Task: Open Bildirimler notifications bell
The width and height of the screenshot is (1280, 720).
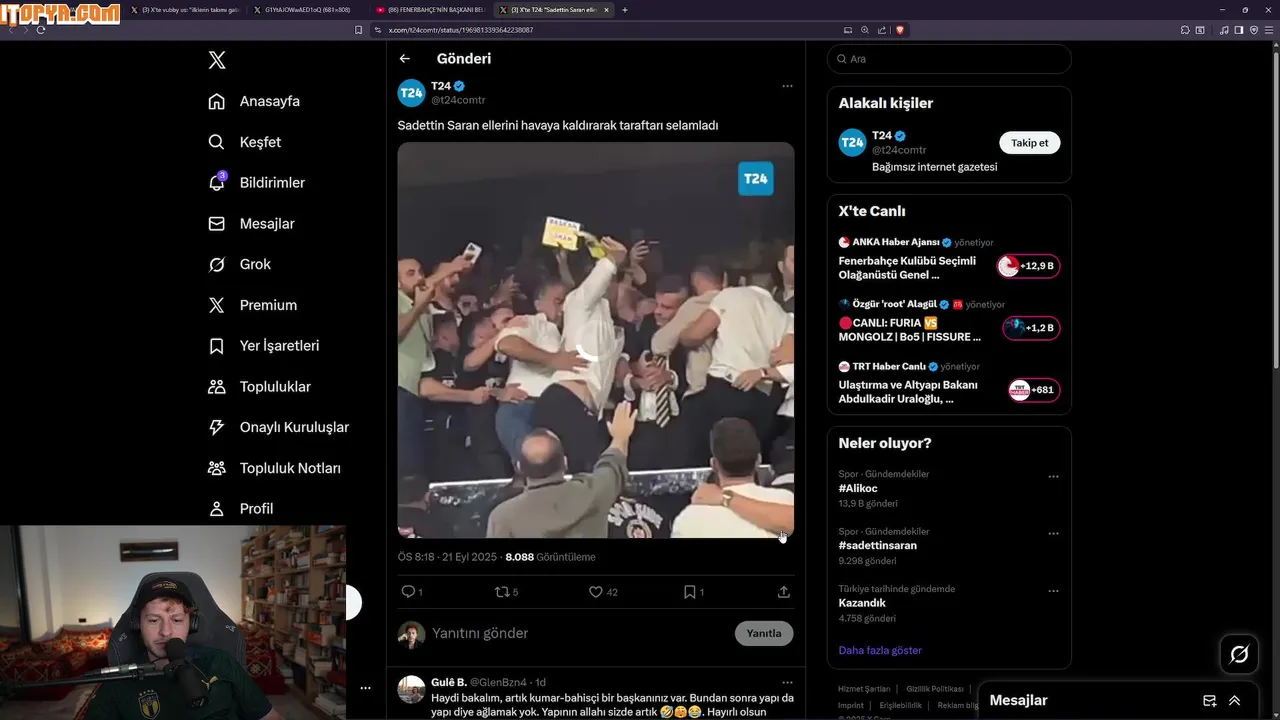Action: coord(257,183)
